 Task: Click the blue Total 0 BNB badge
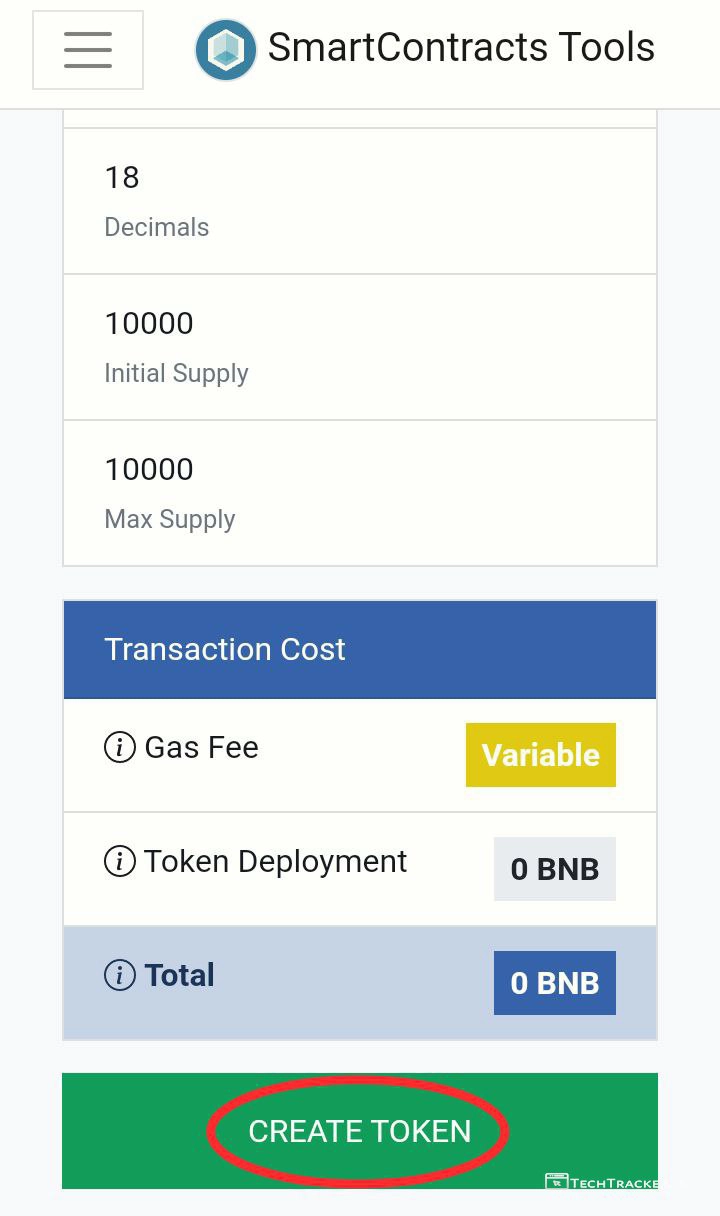click(555, 983)
